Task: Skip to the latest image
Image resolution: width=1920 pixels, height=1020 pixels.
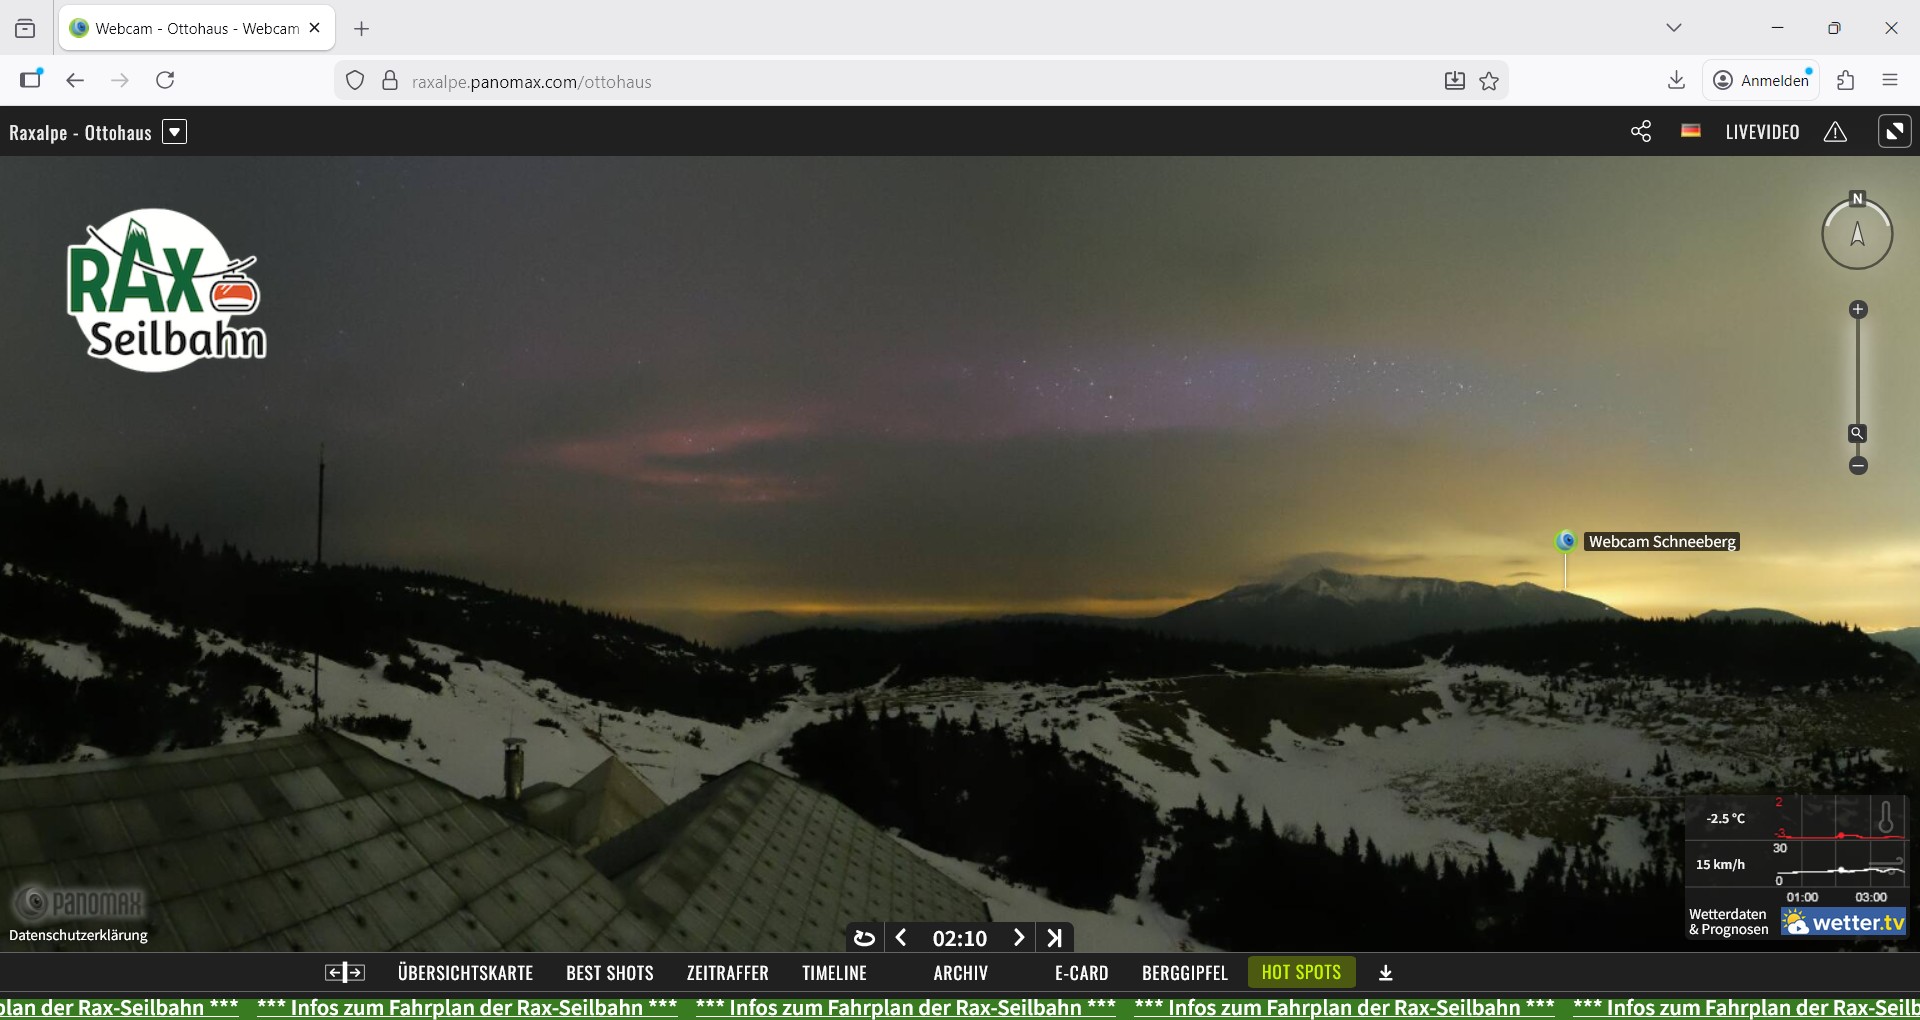Action: [x=1055, y=938]
